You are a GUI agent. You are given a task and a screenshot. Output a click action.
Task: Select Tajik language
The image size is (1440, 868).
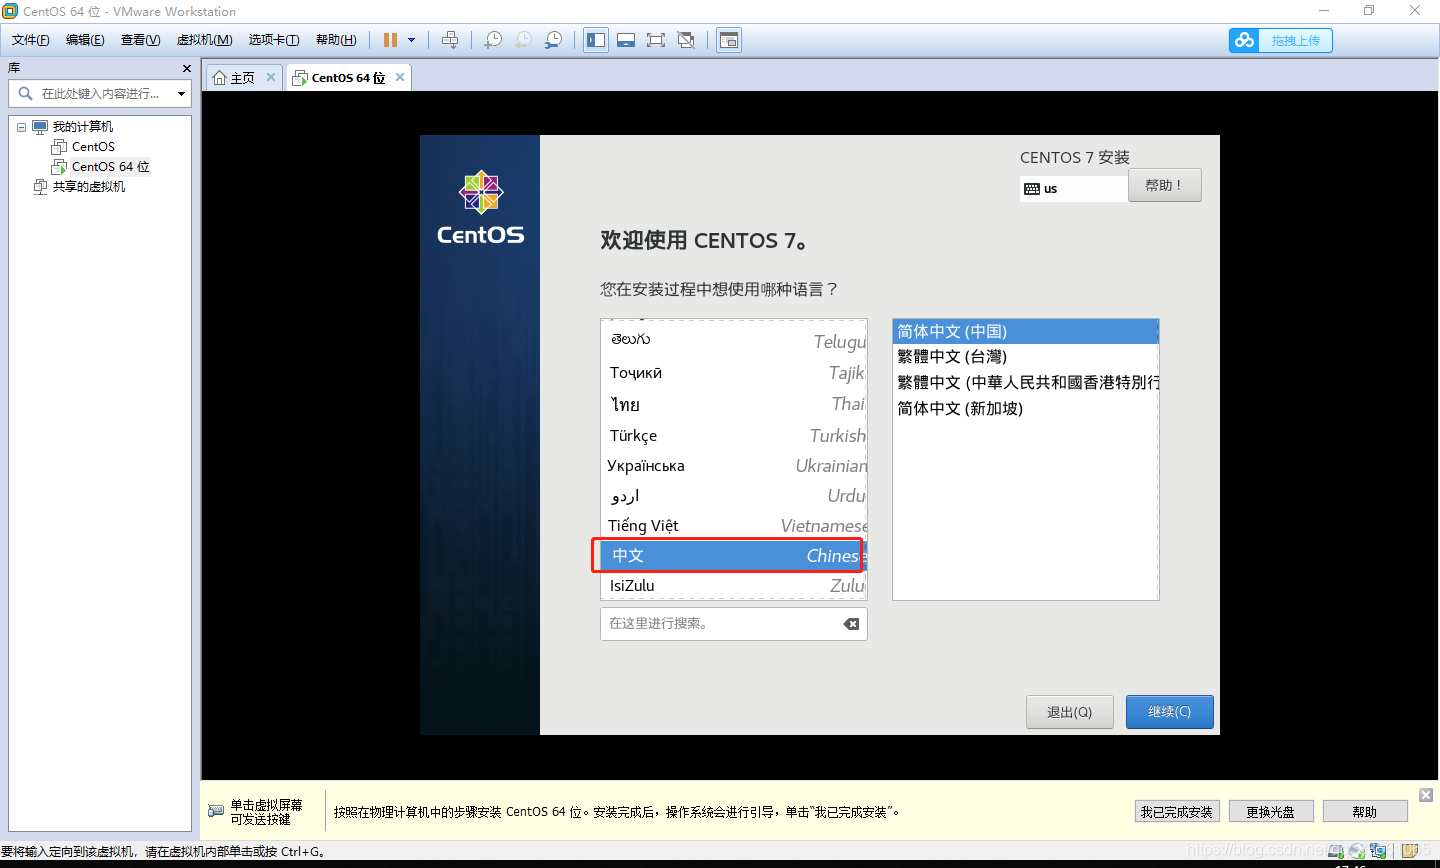tap(734, 372)
